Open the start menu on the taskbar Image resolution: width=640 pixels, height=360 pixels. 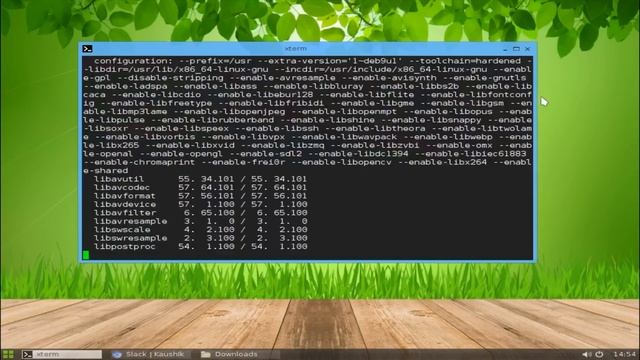point(8,354)
